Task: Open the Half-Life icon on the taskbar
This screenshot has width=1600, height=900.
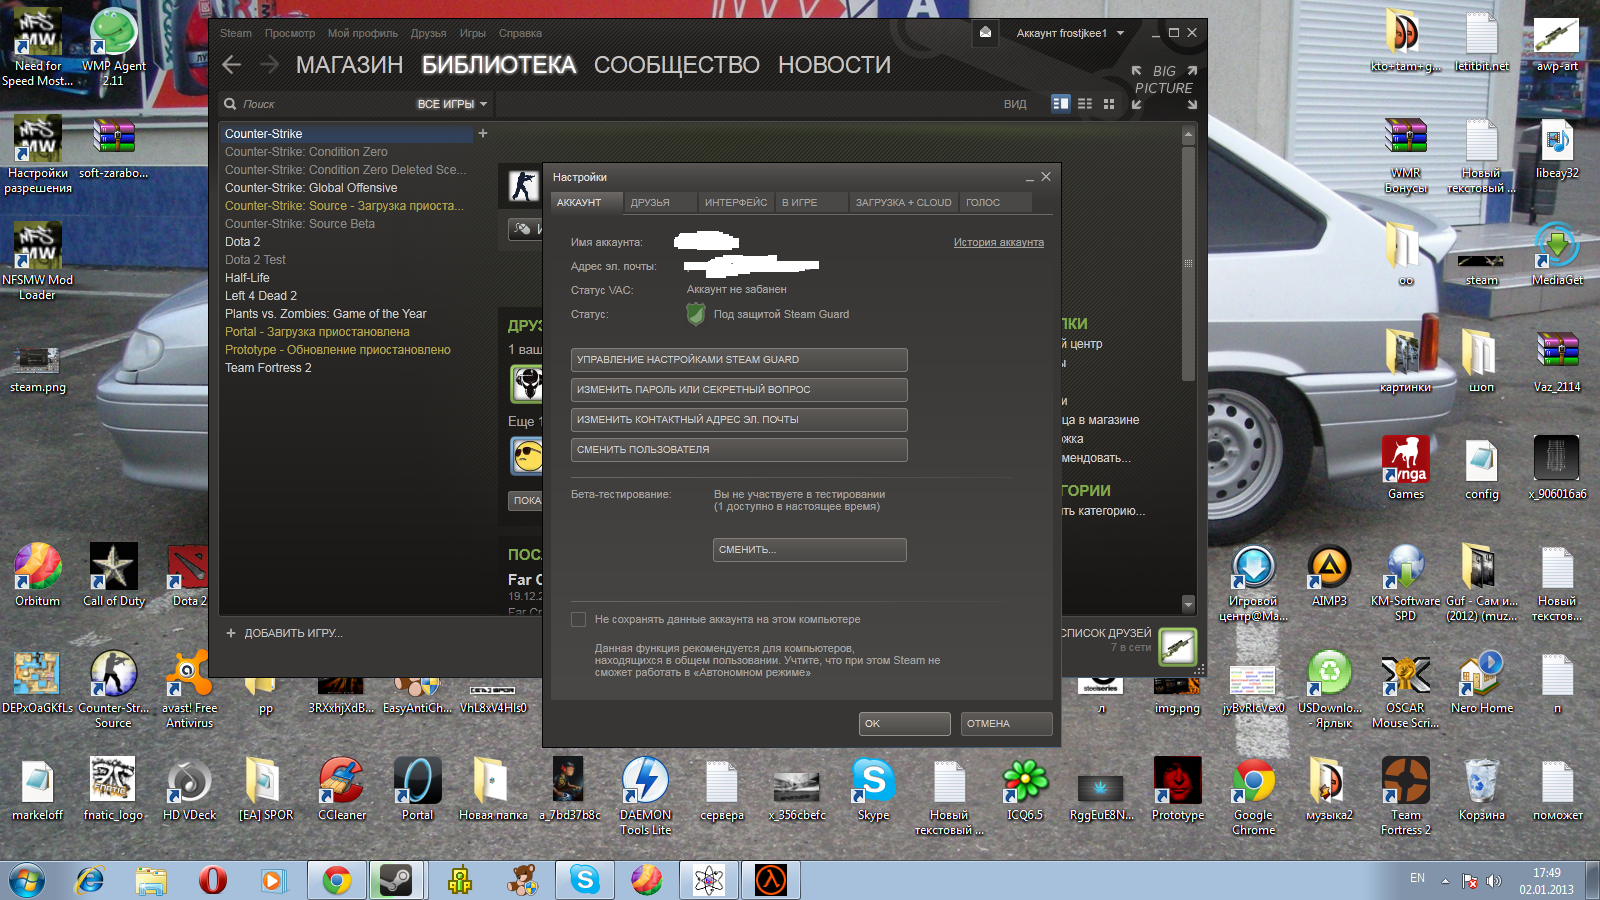Action: (771, 880)
